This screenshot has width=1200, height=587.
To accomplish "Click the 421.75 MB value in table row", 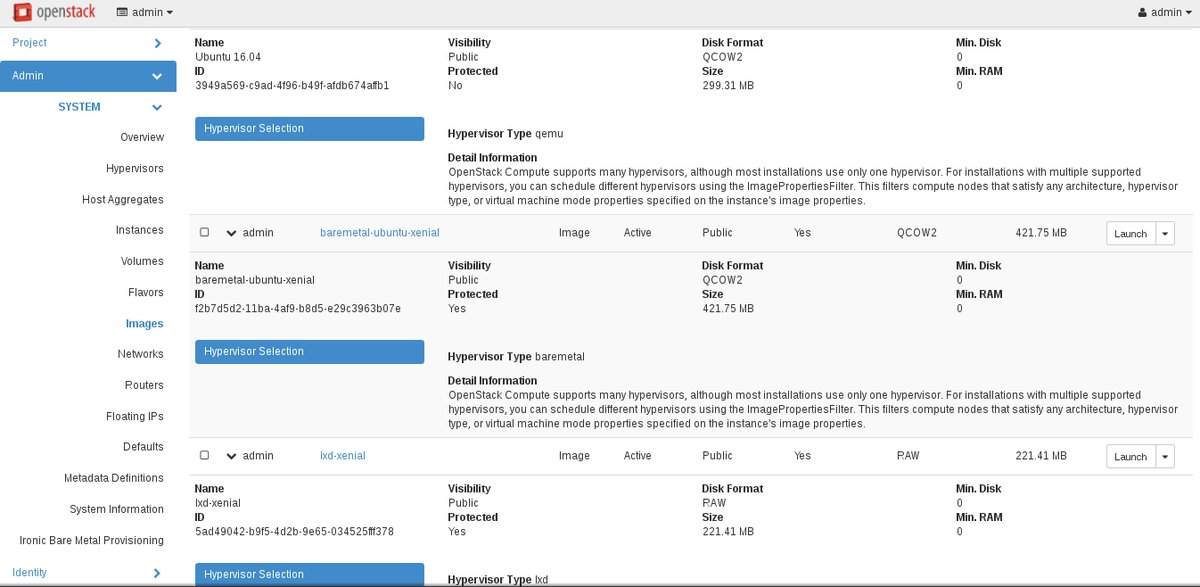I will pos(1041,233).
